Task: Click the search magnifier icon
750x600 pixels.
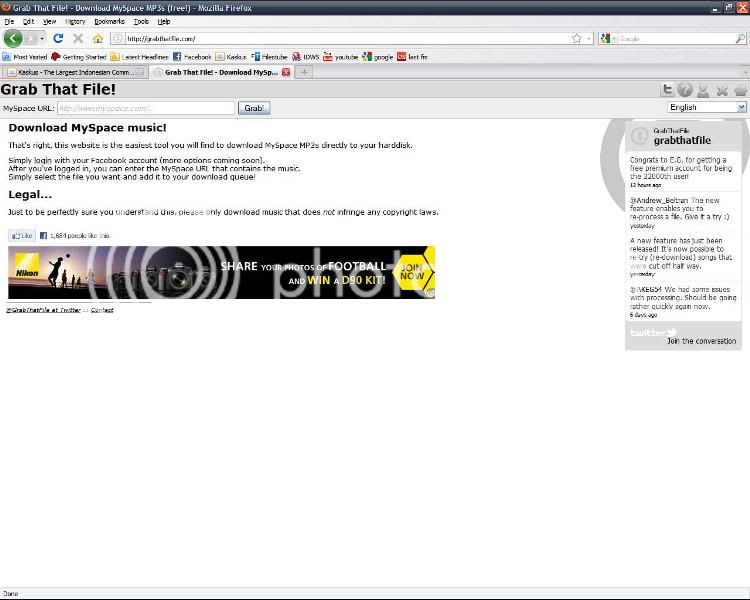Action: coord(740,38)
